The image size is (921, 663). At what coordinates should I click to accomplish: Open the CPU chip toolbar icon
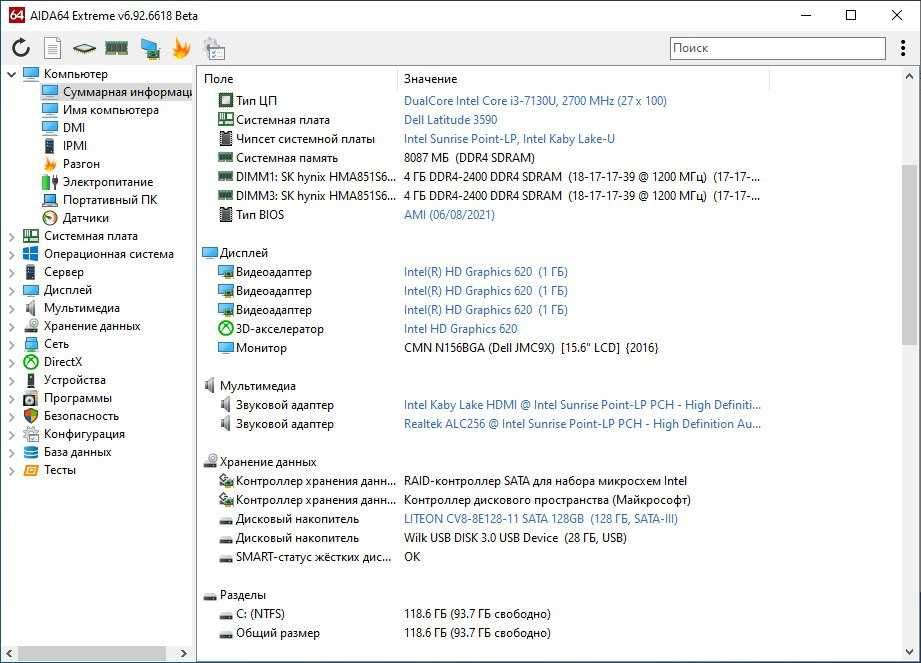(84, 48)
